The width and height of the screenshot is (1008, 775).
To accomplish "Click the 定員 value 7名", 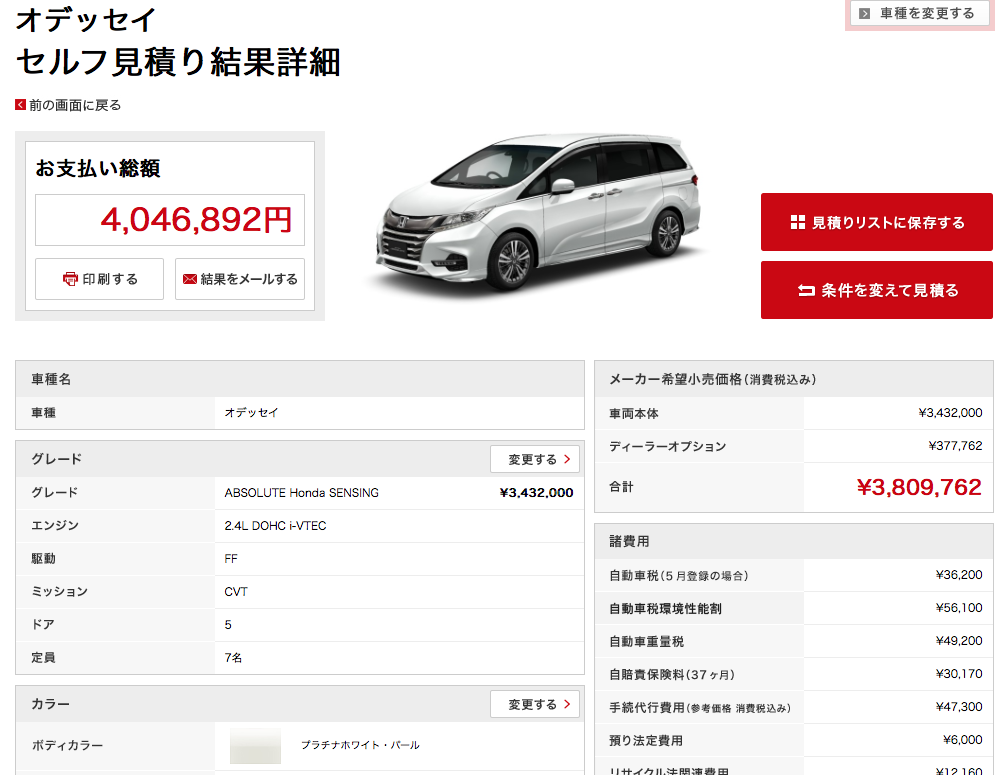I will [233, 657].
